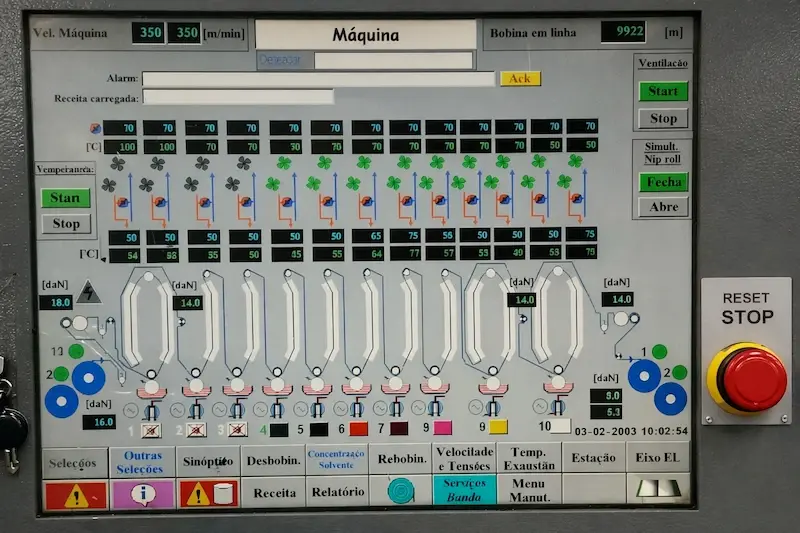Pick the yellow ink swatch
The width and height of the screenshot is (800, 533).
[x=498, y=426]
